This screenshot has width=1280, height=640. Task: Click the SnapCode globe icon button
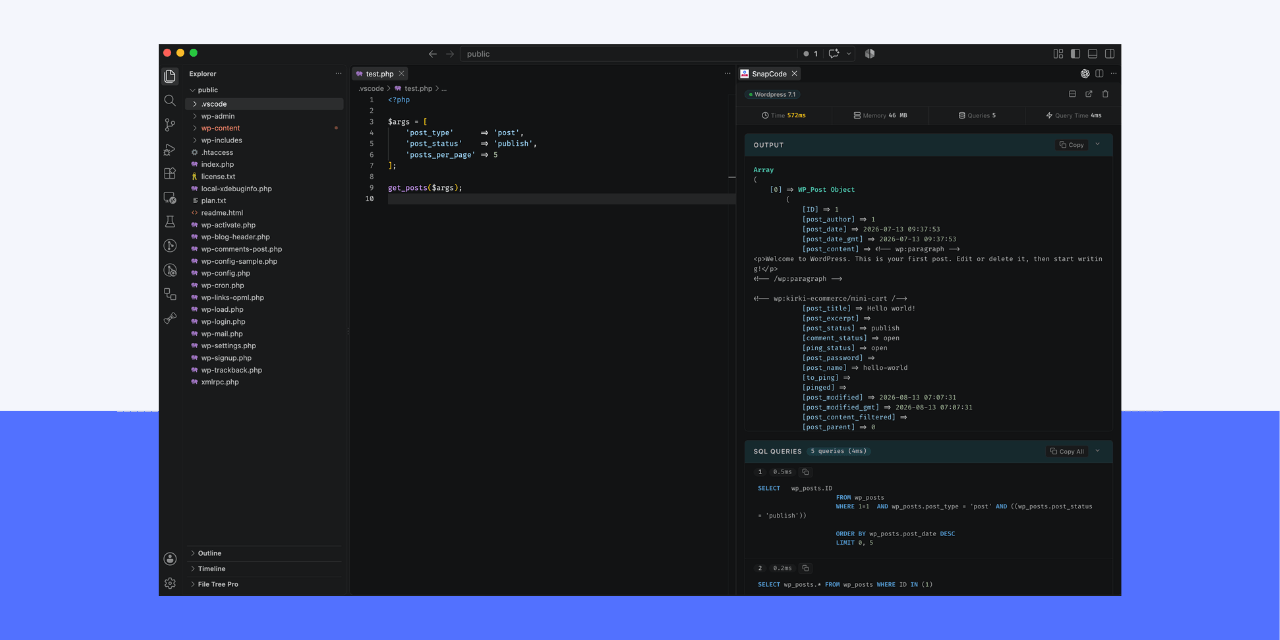[x=1085, y=73]
